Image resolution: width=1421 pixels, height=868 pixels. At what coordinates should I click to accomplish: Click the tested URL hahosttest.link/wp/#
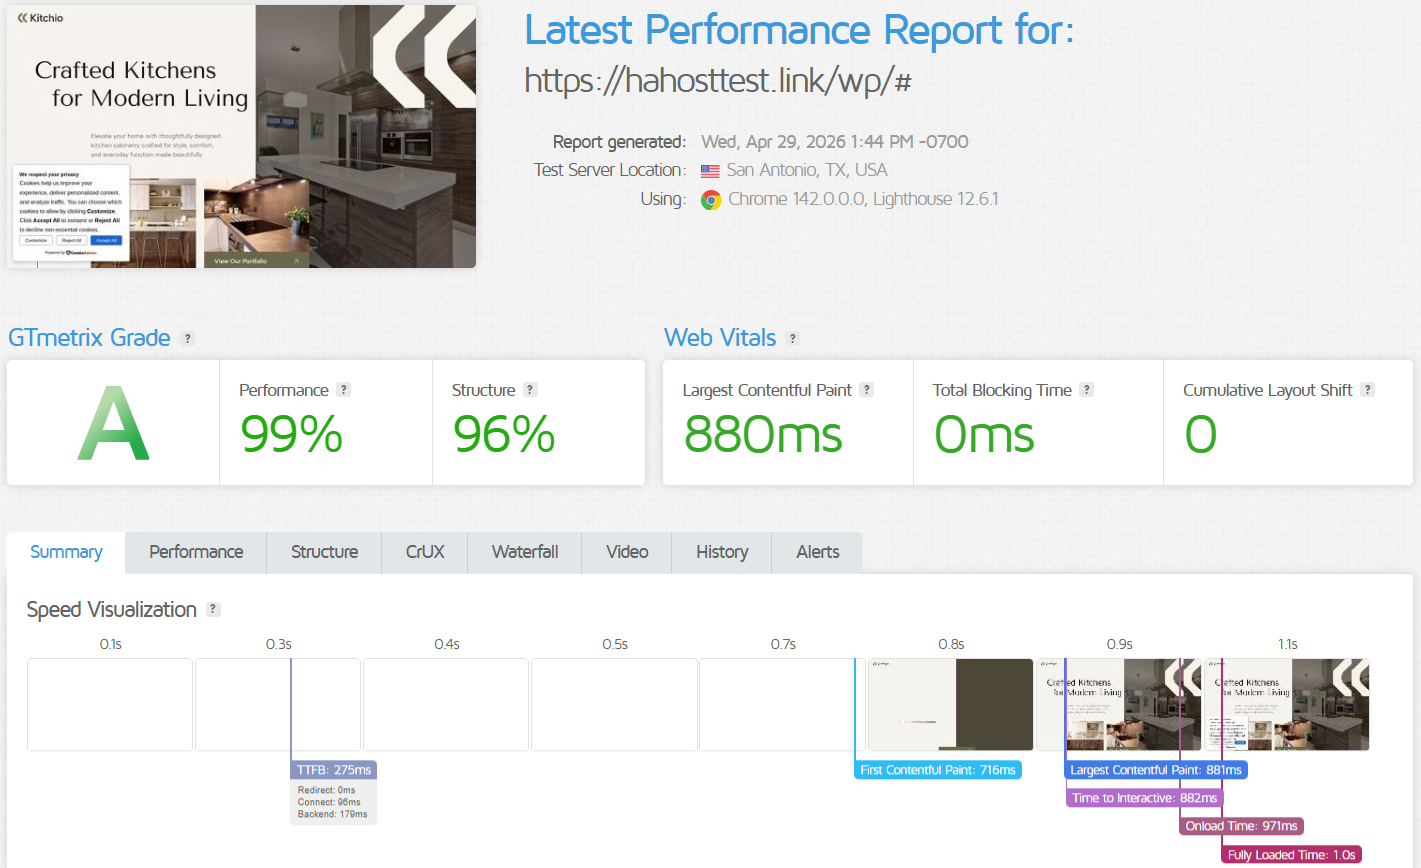(718, 81)
